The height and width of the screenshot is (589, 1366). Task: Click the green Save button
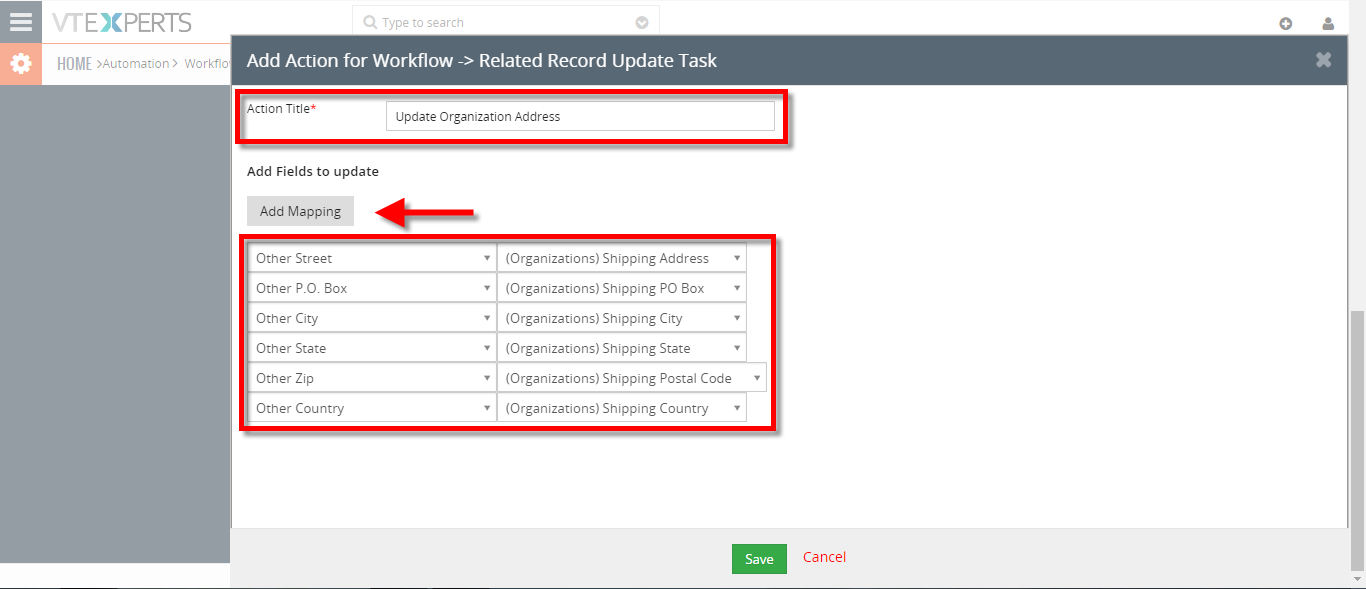click(759, 559)
